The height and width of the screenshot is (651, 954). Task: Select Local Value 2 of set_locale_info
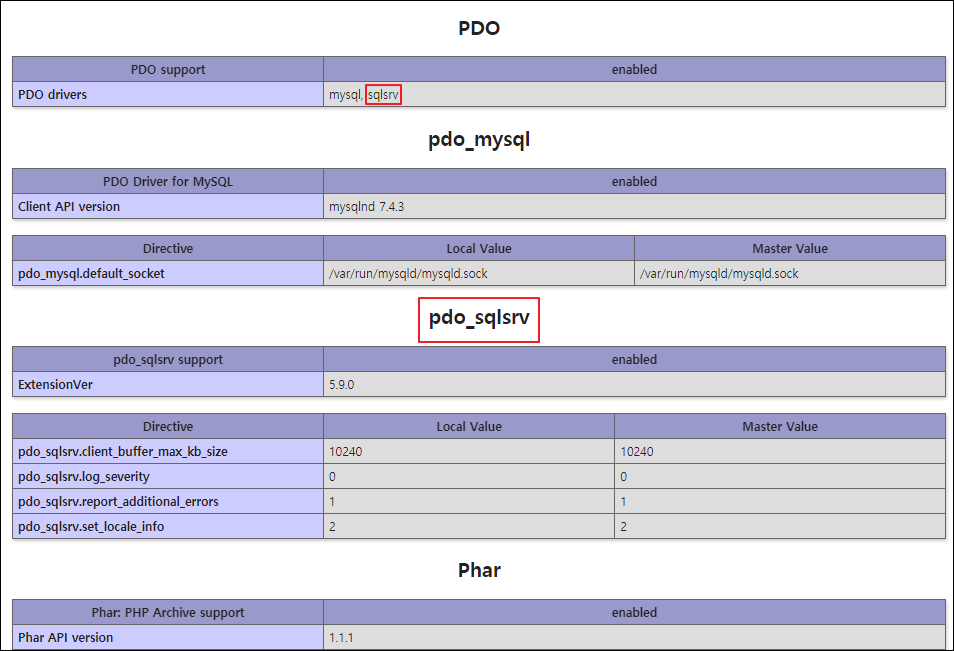click(x=332, y=526)
